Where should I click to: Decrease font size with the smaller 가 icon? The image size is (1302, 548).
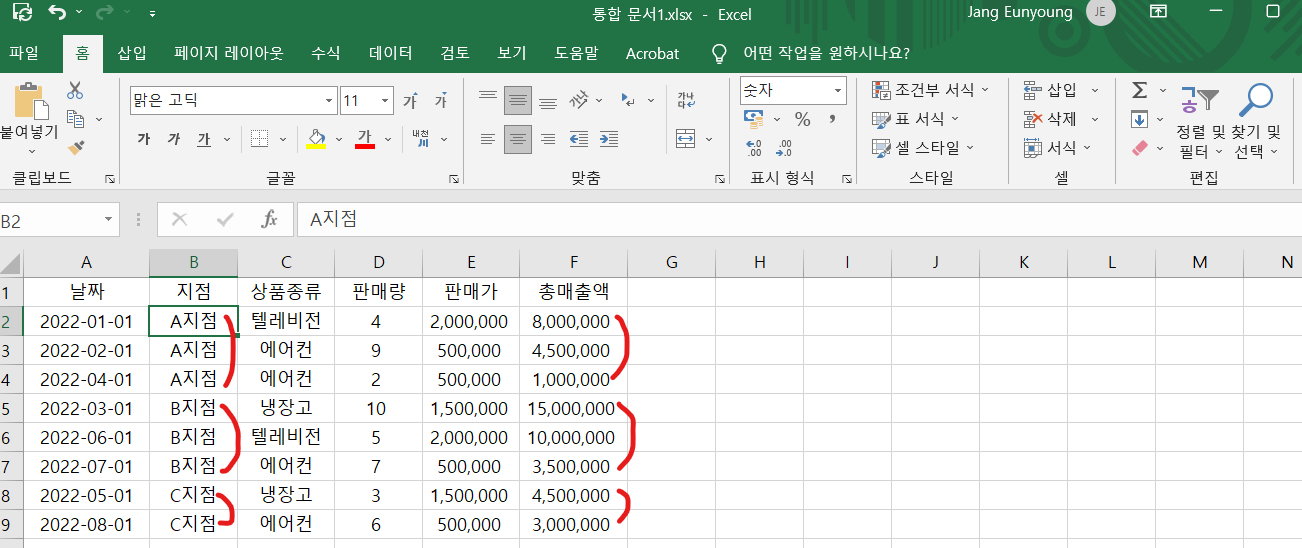point(440,101)
